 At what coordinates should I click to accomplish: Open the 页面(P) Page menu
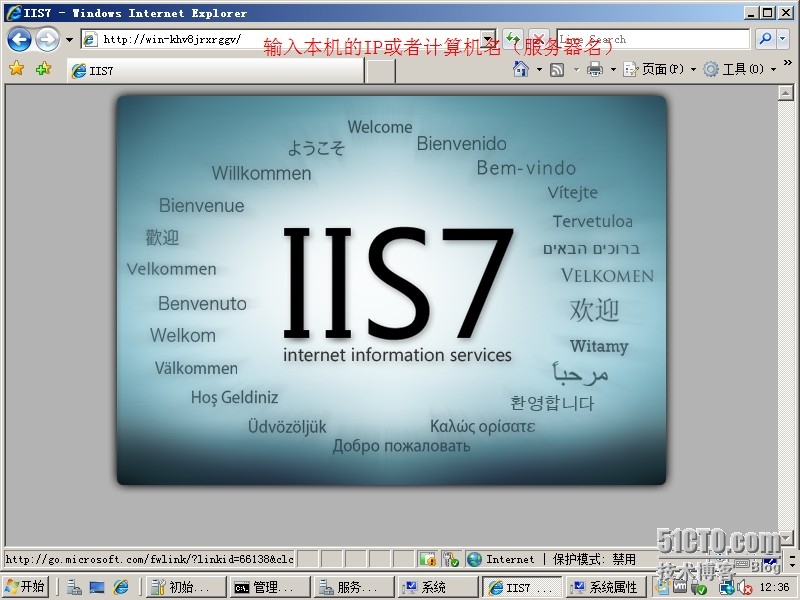click(659, 69)
